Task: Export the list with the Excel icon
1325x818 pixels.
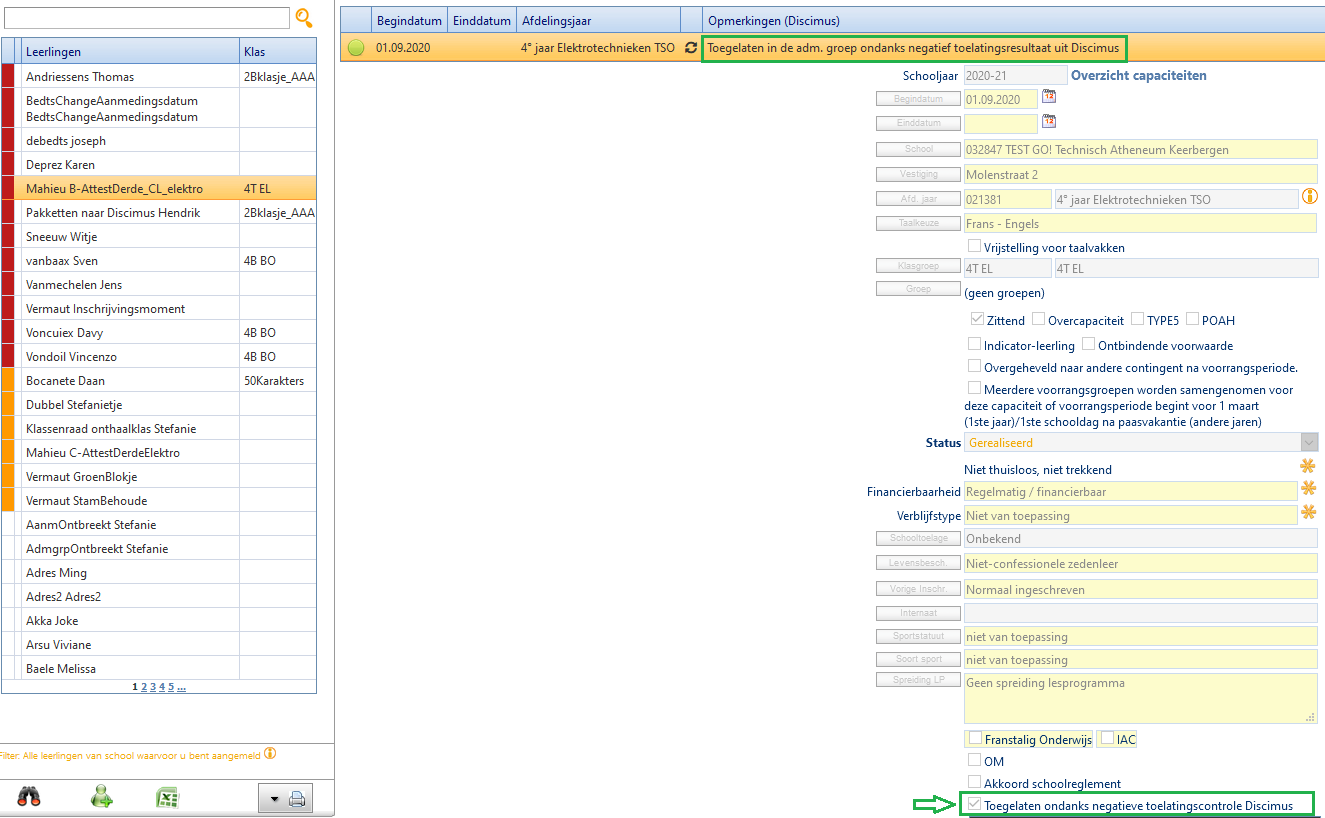Action: coord(167,797)
